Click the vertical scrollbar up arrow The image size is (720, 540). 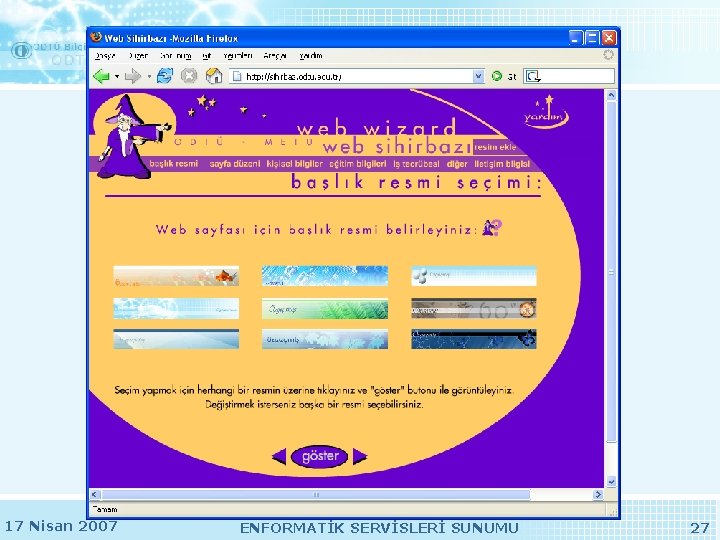611,96
